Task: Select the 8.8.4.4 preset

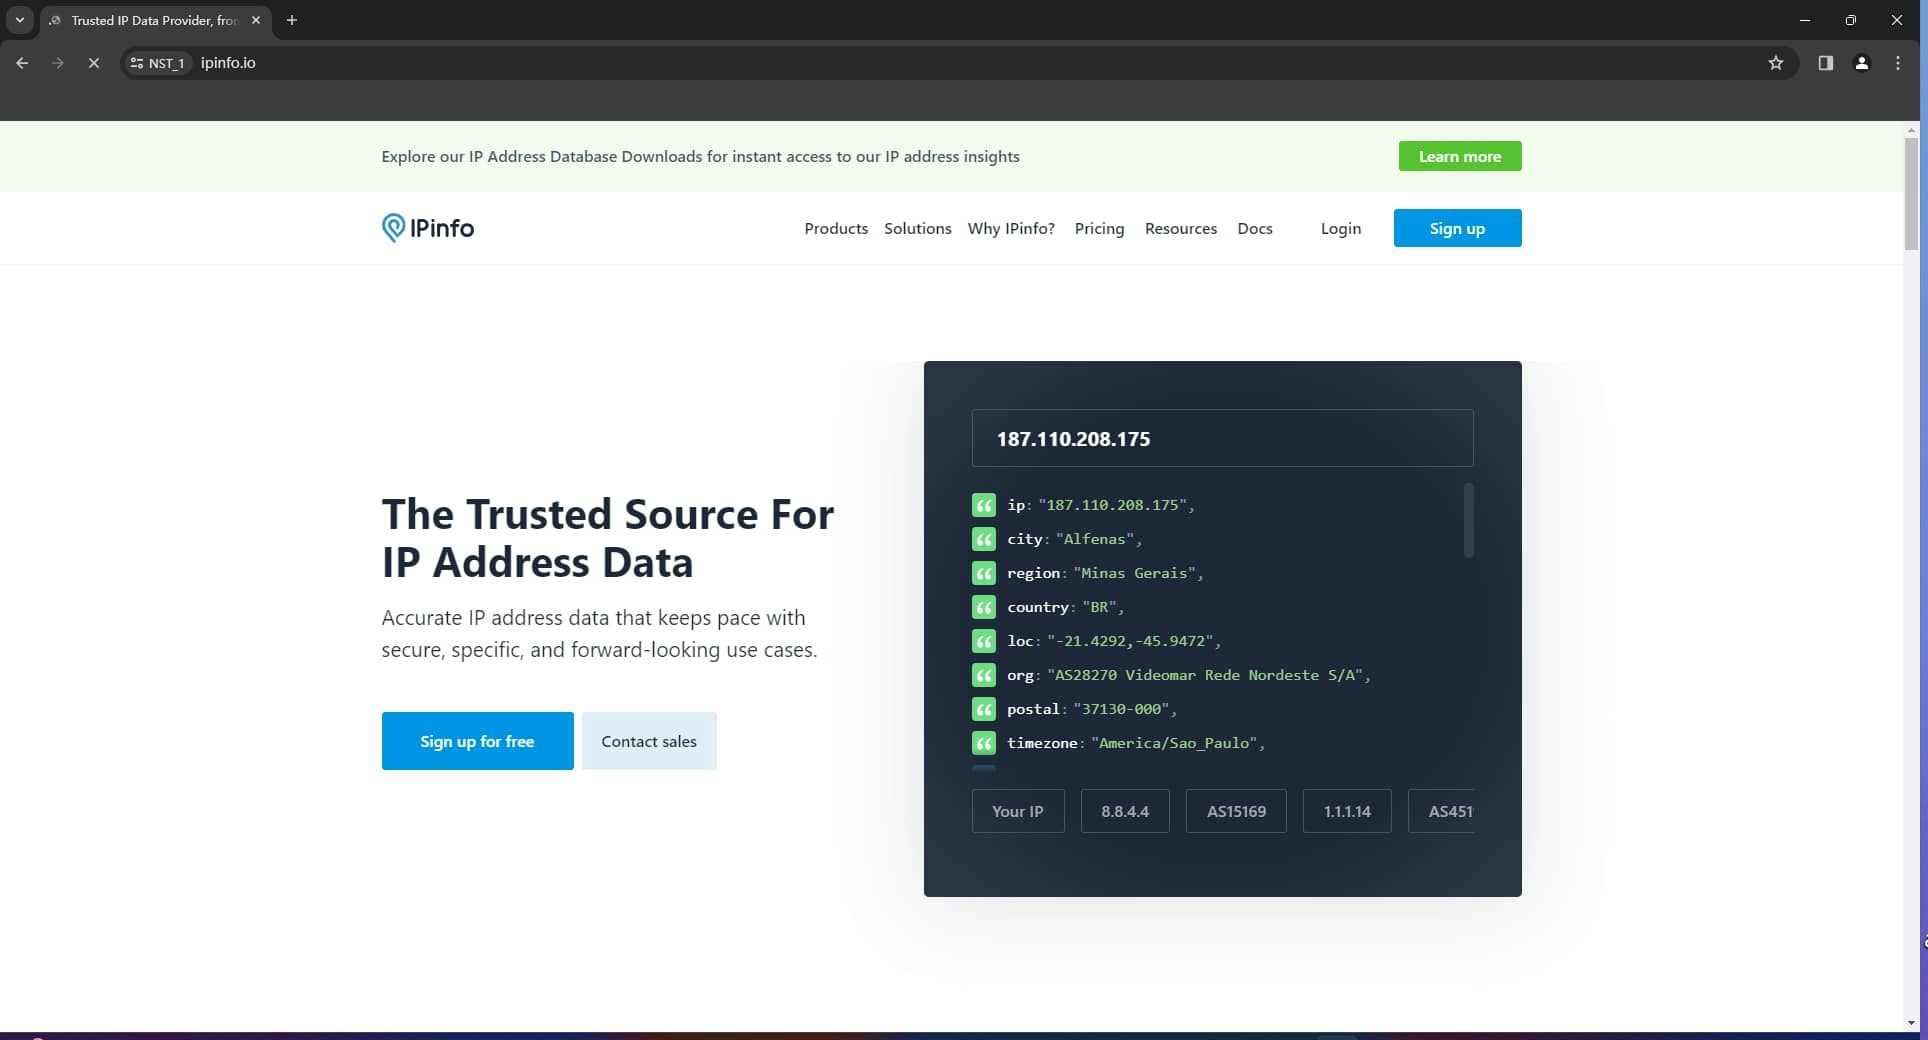Action: [1125, 811]
